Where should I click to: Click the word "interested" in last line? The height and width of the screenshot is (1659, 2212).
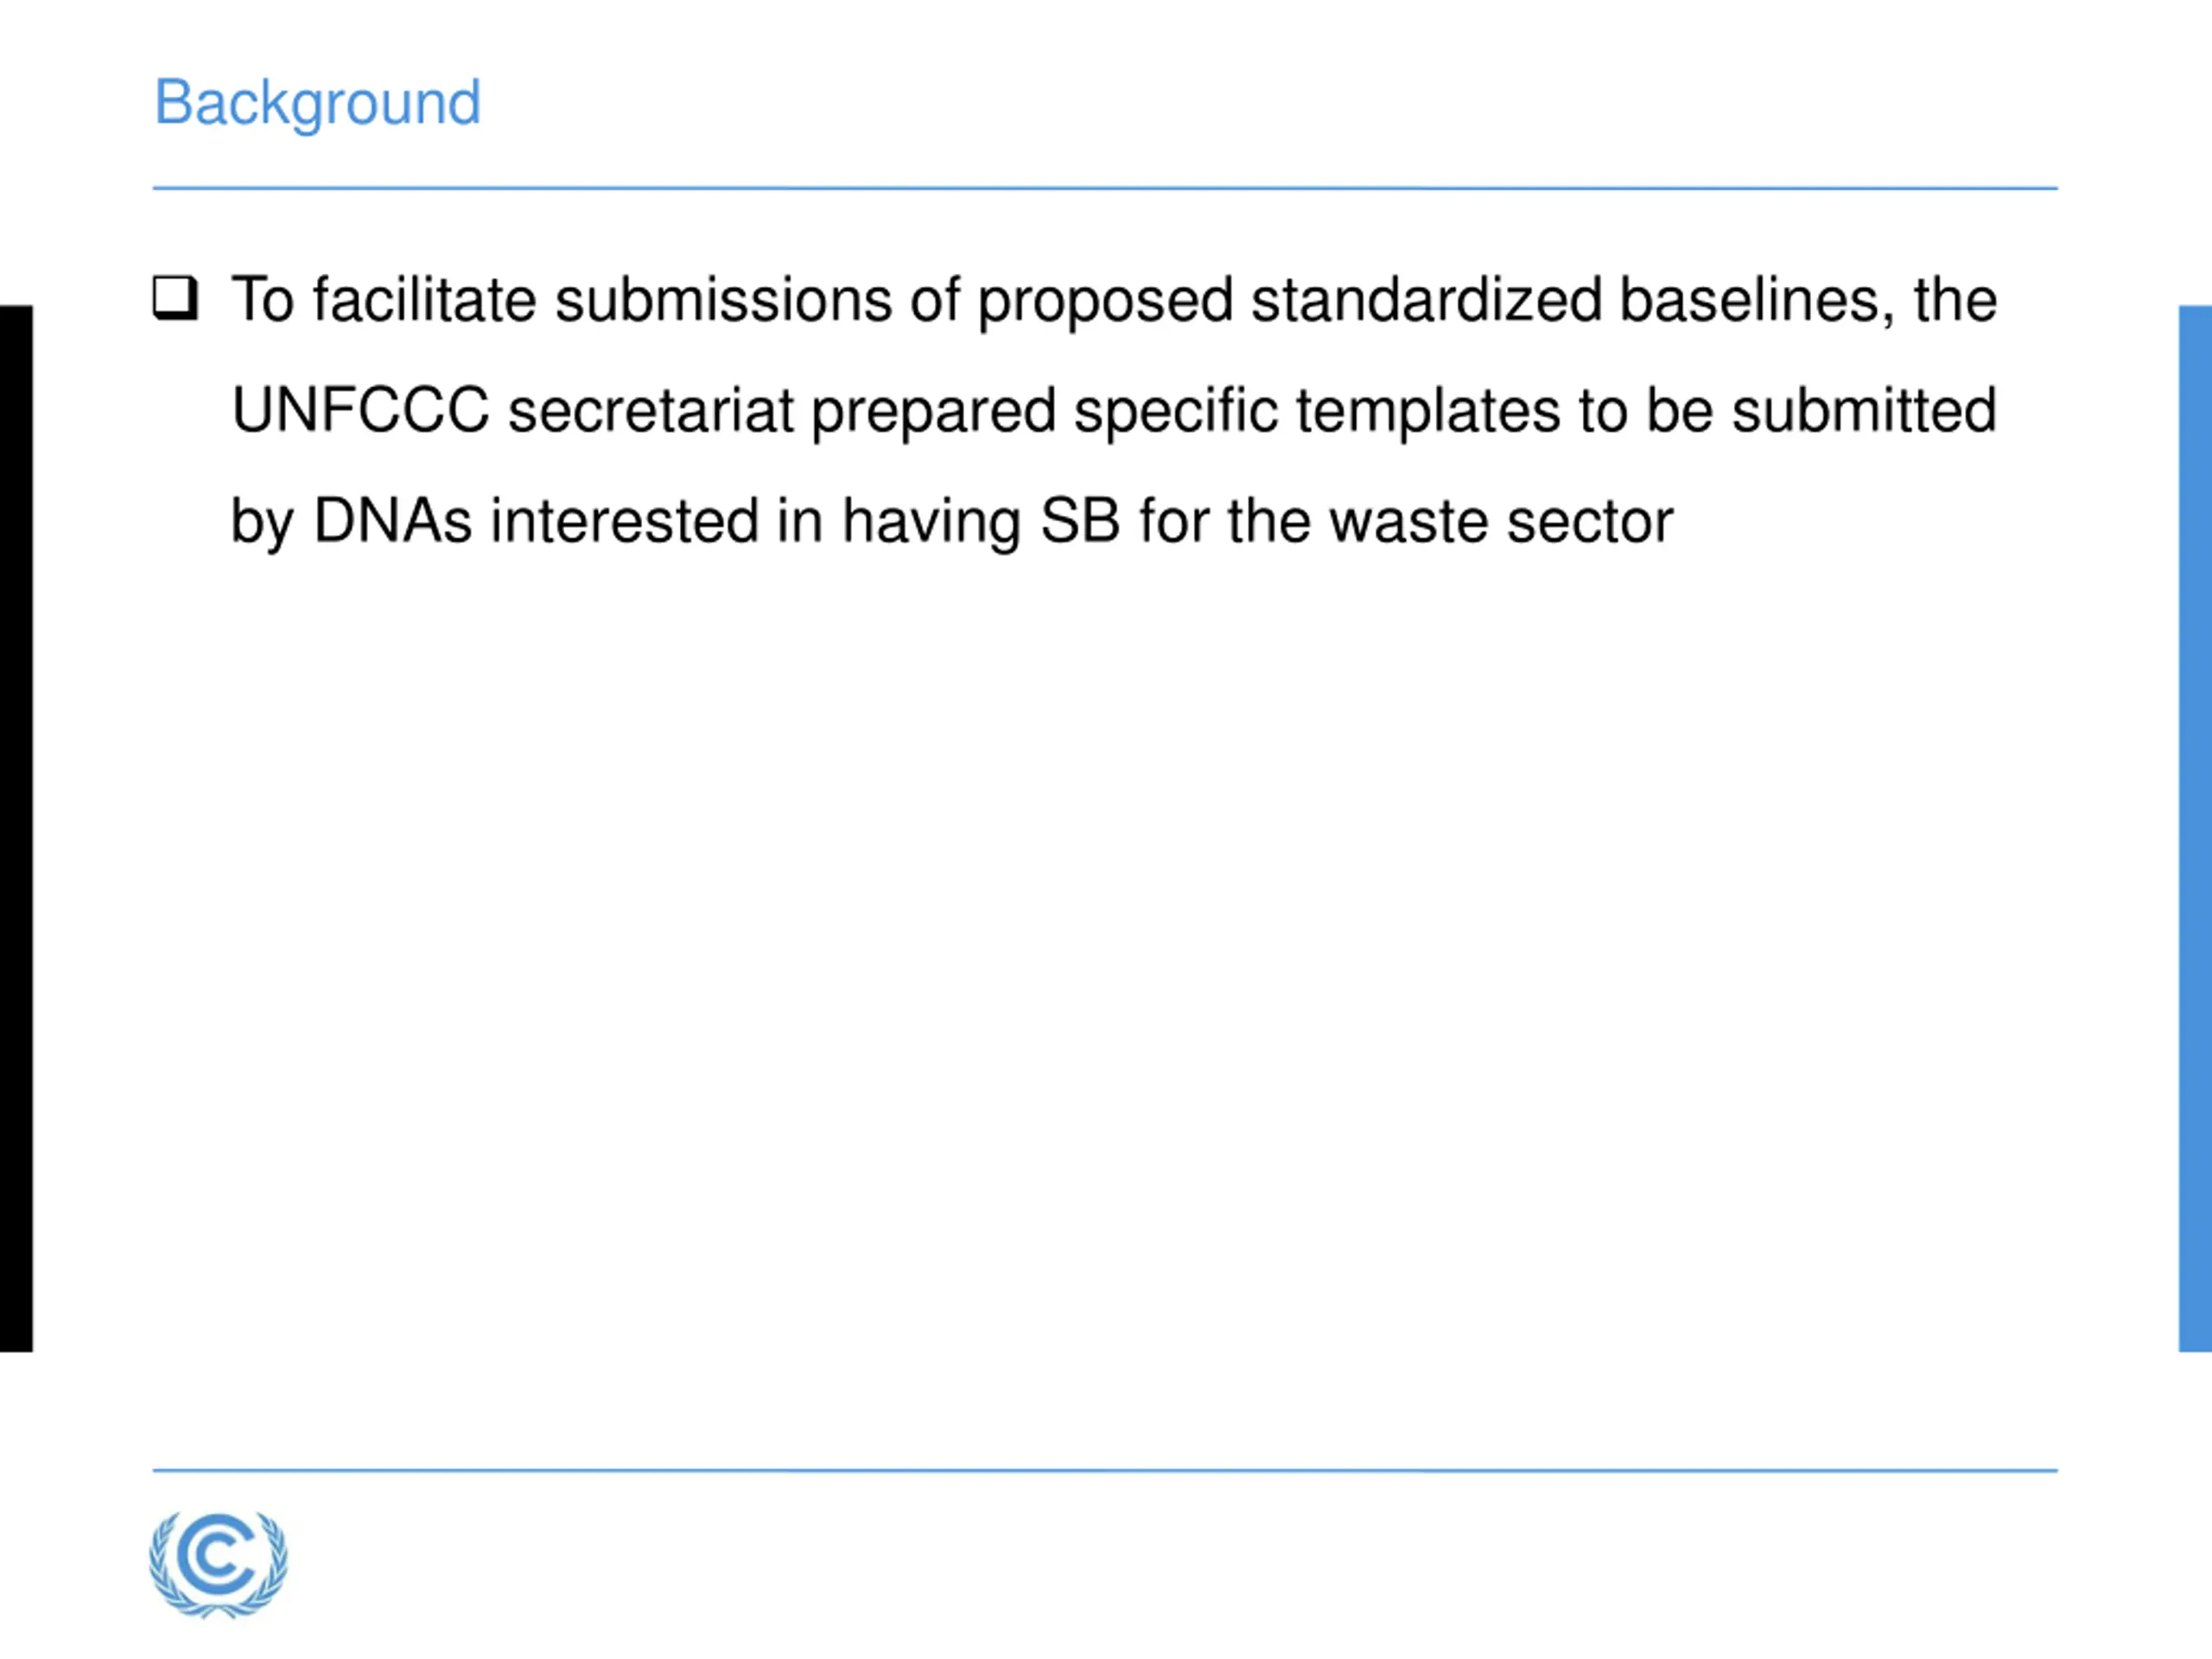[624, 521]
